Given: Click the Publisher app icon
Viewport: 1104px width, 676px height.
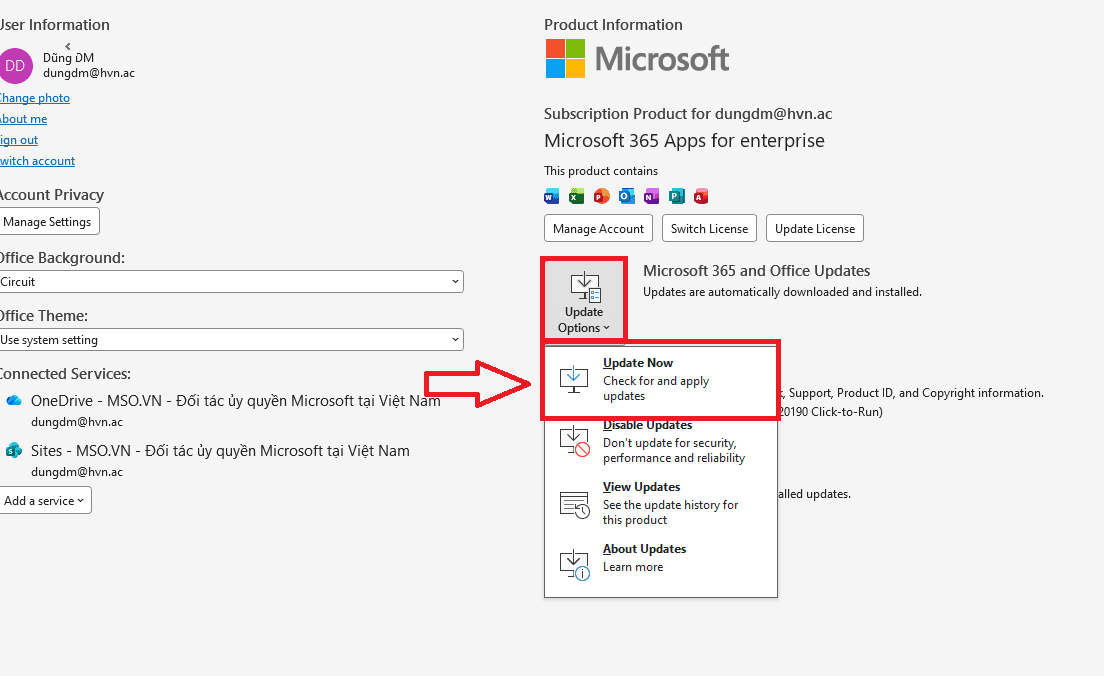Looking at the screenshot, I should [677, 196].
